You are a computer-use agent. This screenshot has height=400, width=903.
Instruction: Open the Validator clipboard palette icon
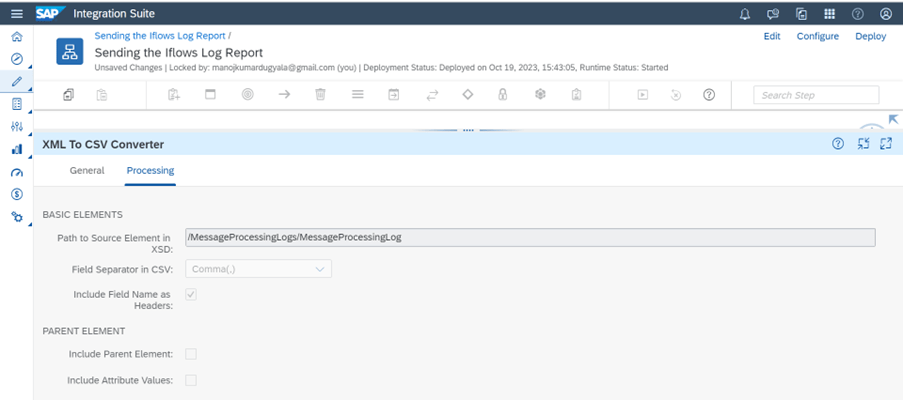click(x=576, y=95)
